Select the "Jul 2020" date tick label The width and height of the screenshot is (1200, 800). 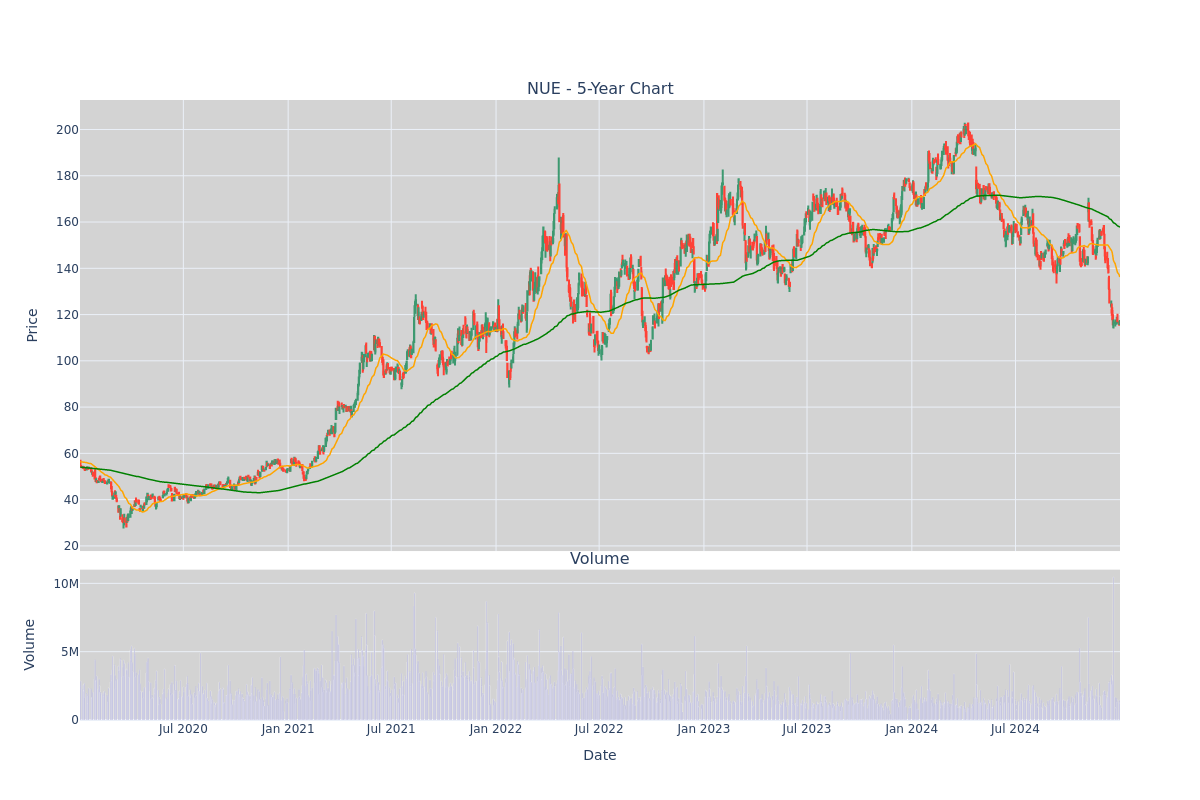tap(183, 729)
